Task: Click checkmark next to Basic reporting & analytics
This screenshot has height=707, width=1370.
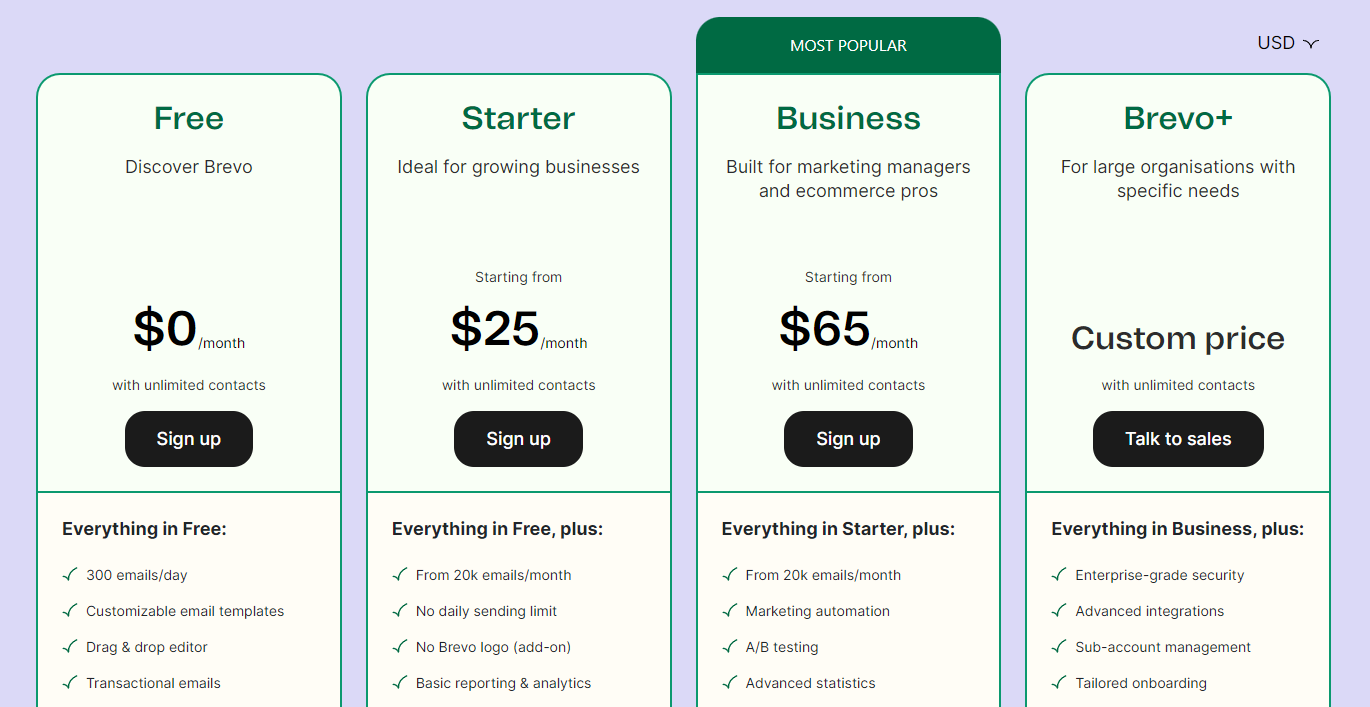Action: [x=400, y=683]
